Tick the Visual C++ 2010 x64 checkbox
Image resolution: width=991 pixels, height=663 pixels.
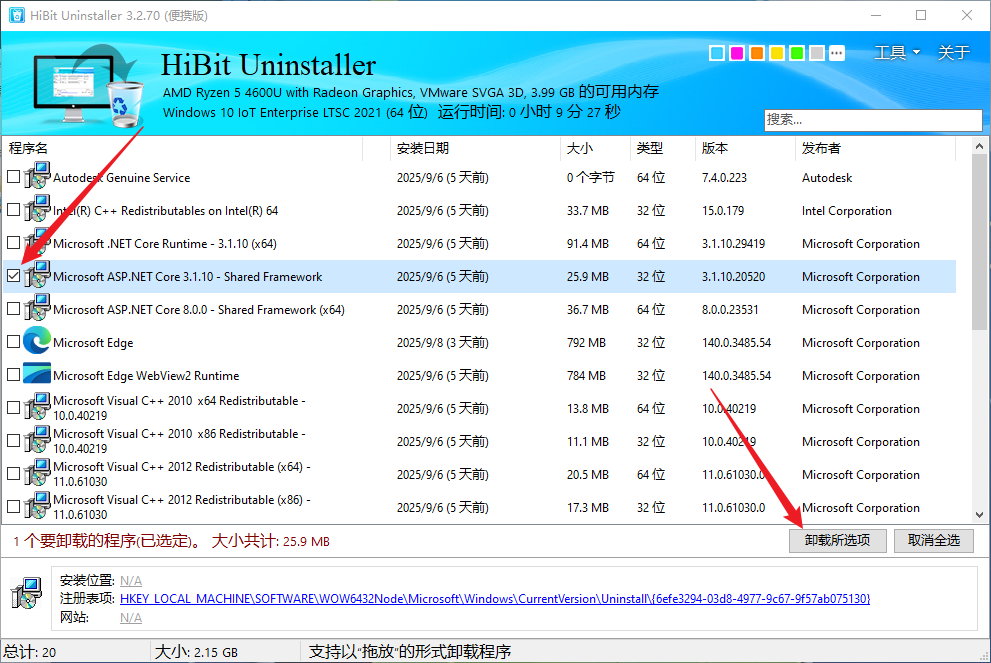pos(13,408)
